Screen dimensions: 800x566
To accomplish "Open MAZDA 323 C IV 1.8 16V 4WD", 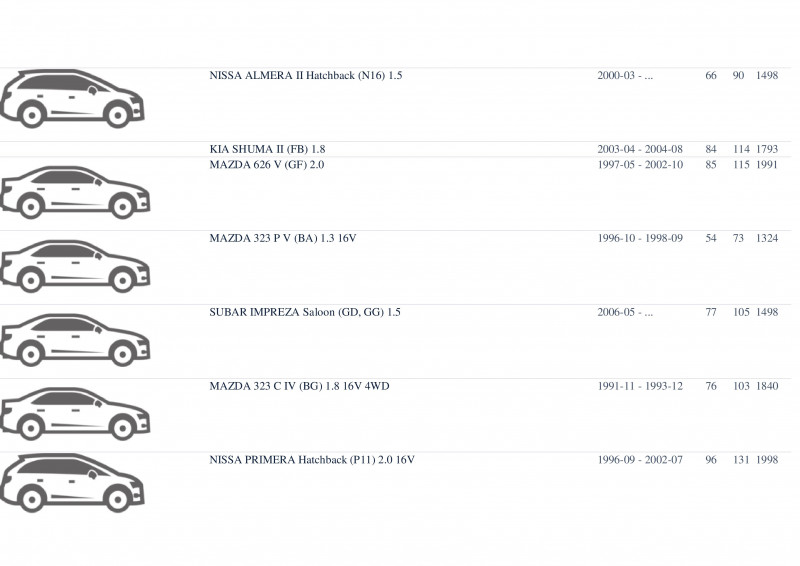I will click(299, 386).
